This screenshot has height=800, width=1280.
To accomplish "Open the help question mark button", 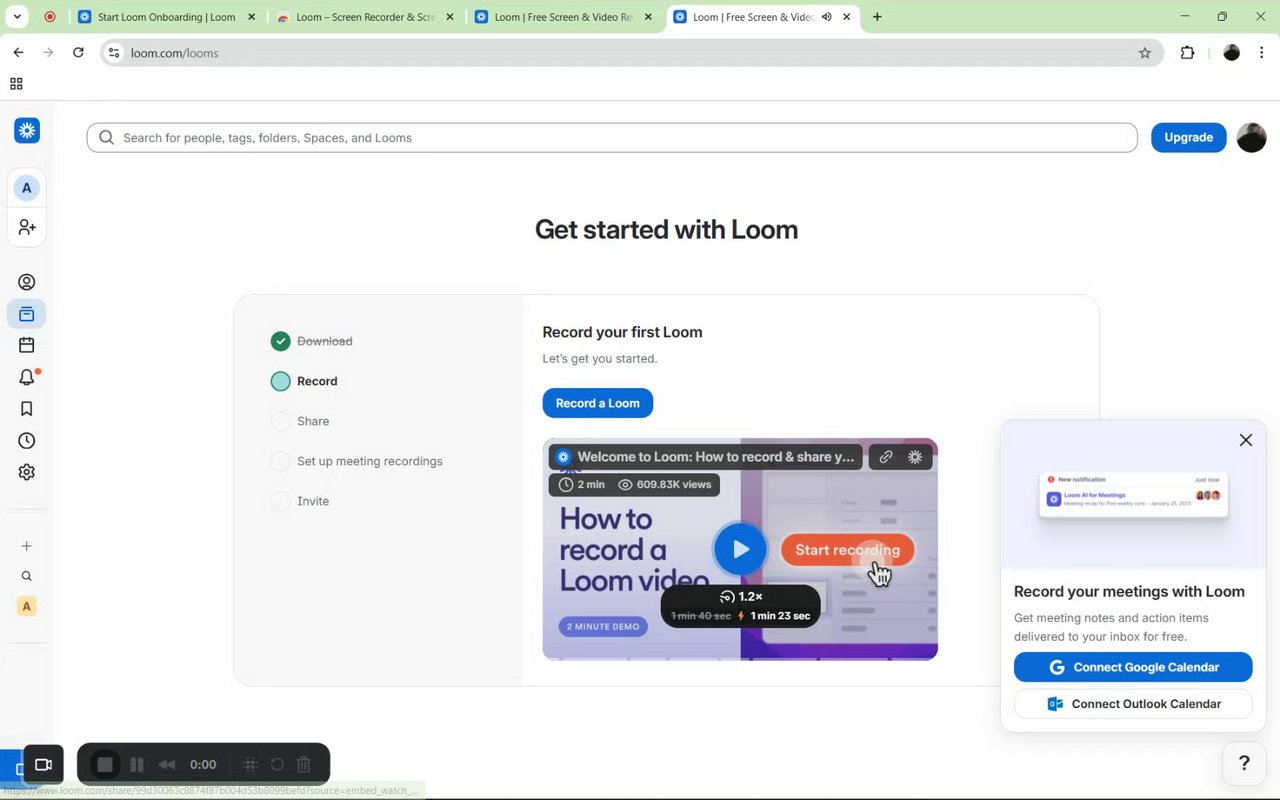I will [x=1244, y=763].
